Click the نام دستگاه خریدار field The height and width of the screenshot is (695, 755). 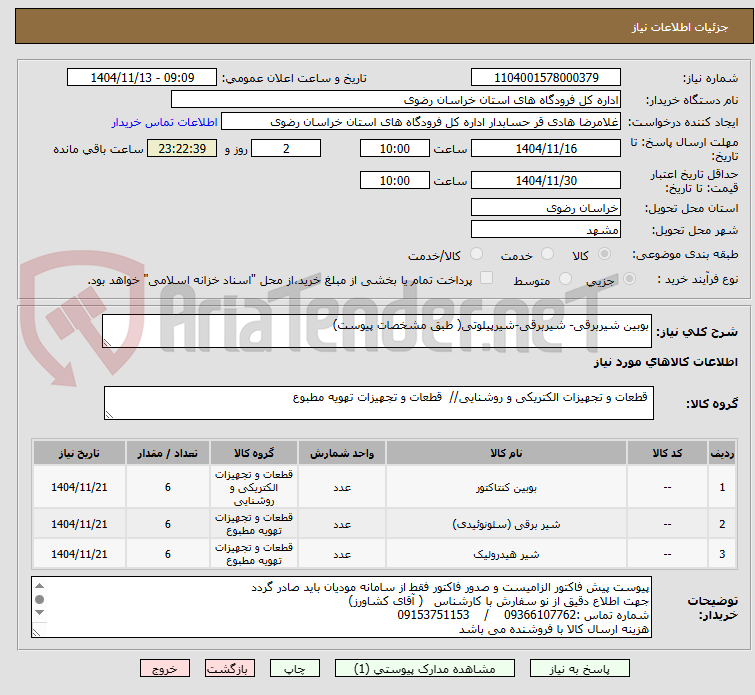pos(396,100)
